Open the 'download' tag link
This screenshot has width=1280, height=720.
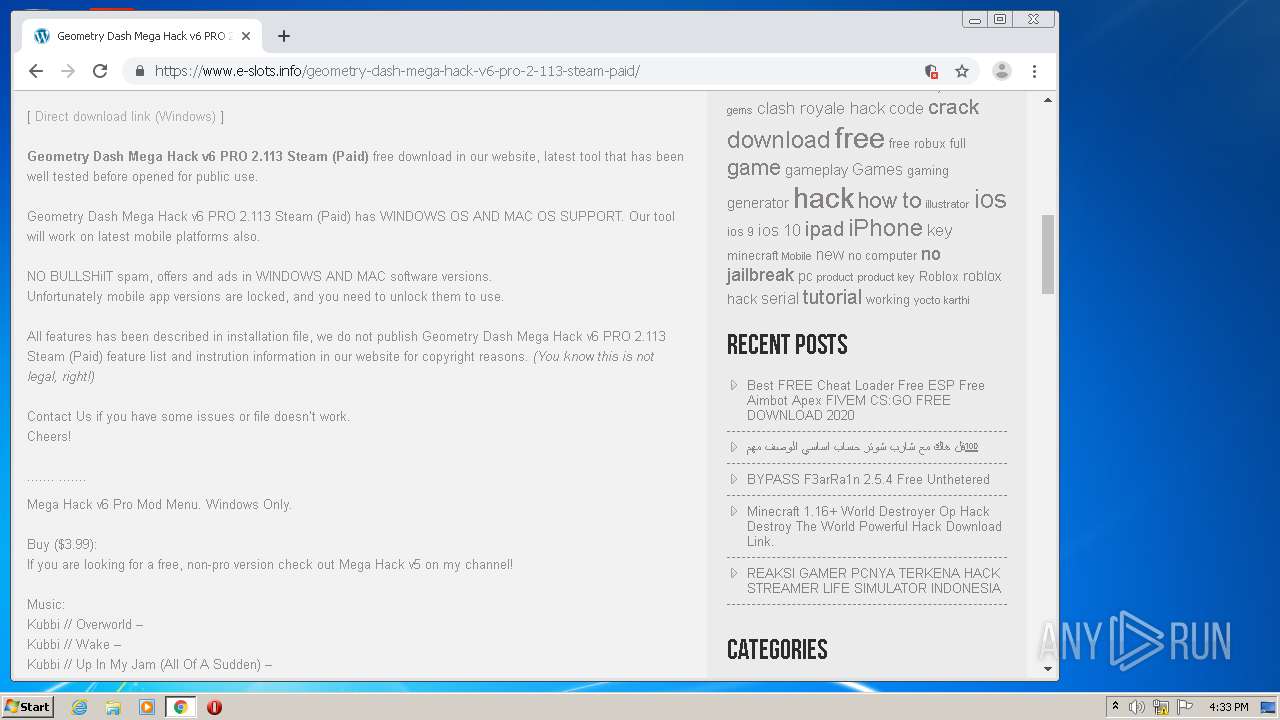tap(778, 139)
